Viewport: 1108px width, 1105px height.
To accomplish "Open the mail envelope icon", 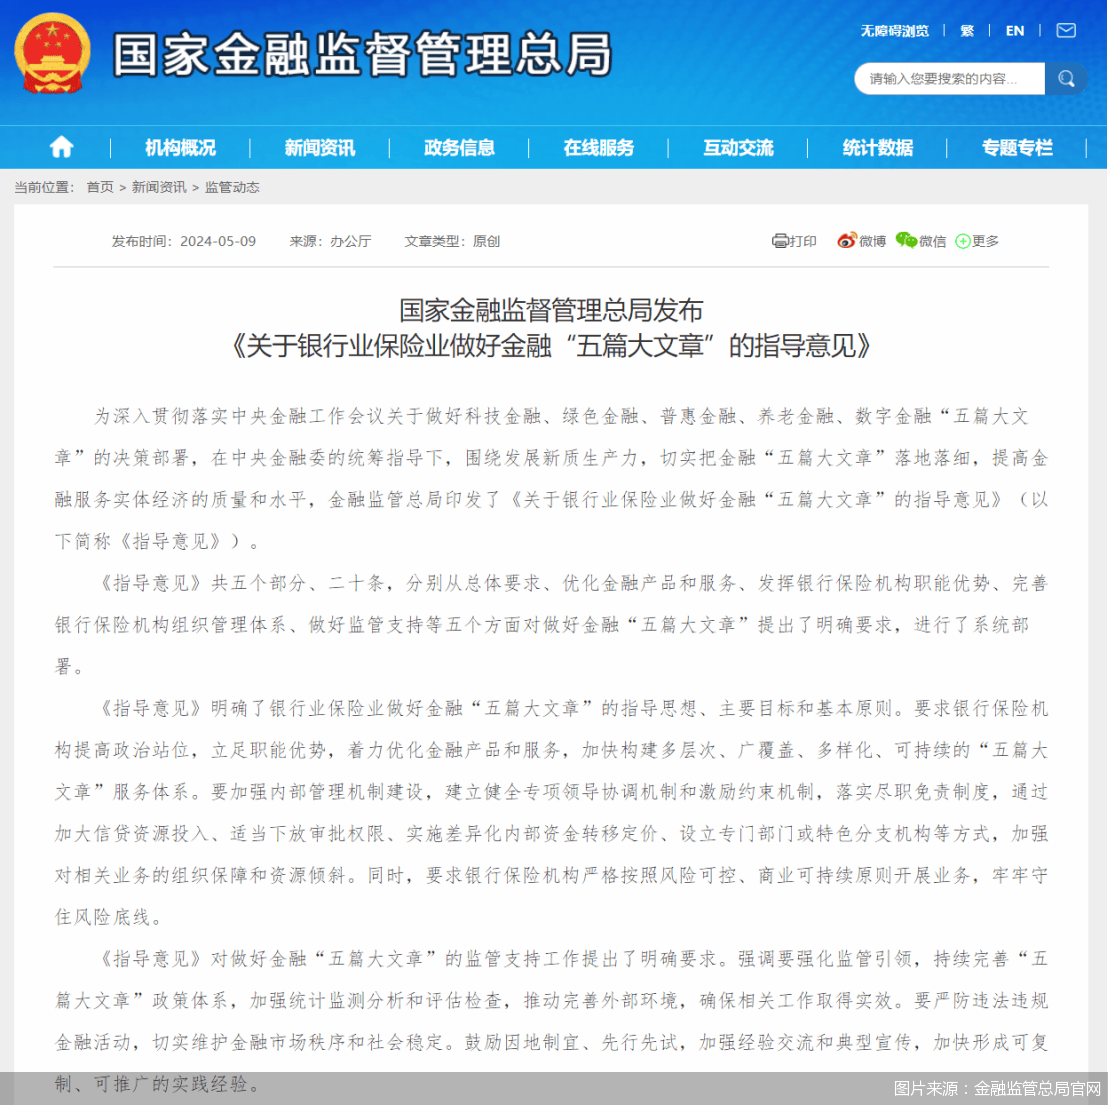I will click(1066, 30).
